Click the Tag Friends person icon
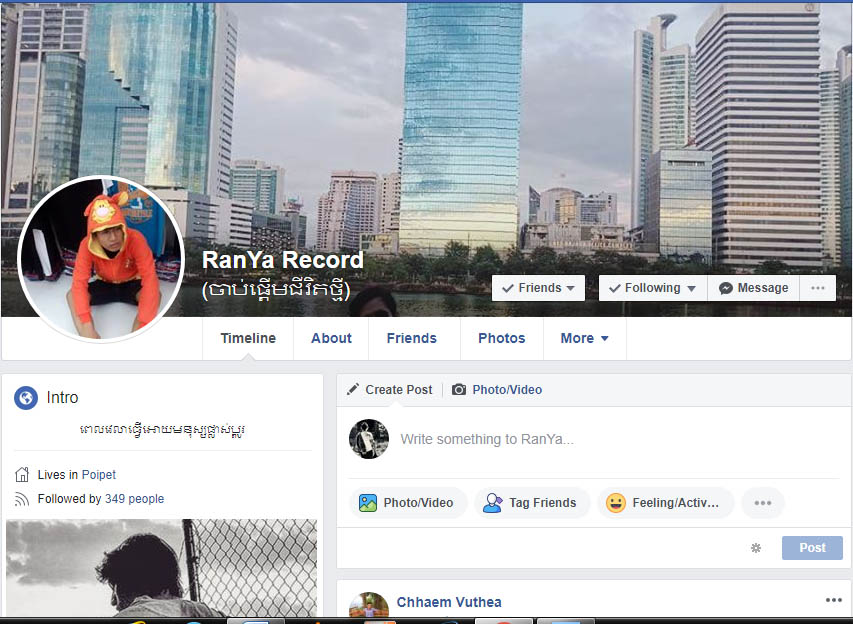The width and height of the screenshot is (853, 624). pos(492,503)
